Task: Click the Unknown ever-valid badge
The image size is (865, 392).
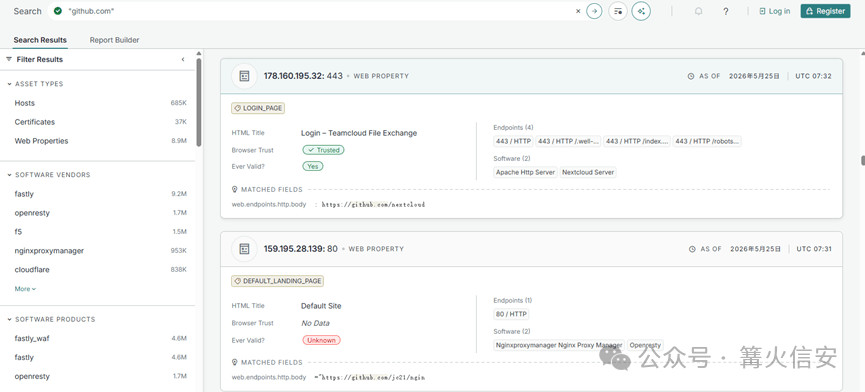Action: [322, 340]
